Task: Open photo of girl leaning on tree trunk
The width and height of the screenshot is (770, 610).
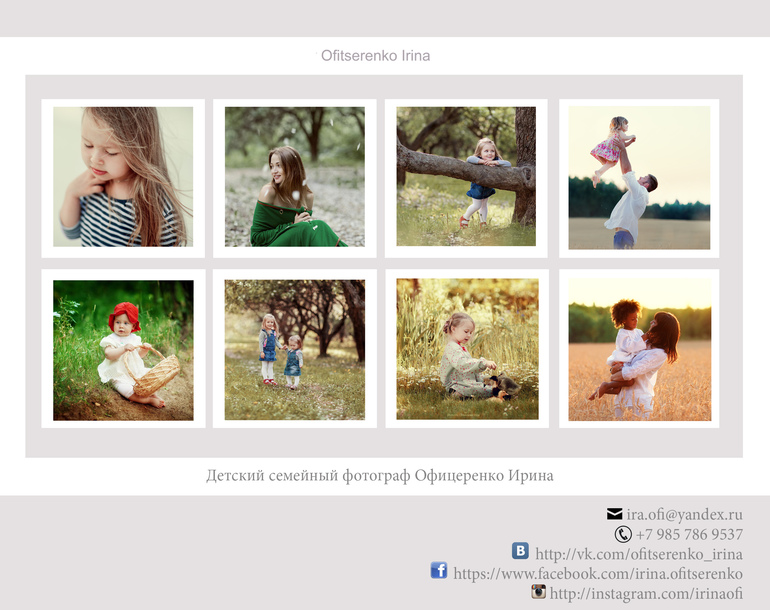Action: pos(466,177)
